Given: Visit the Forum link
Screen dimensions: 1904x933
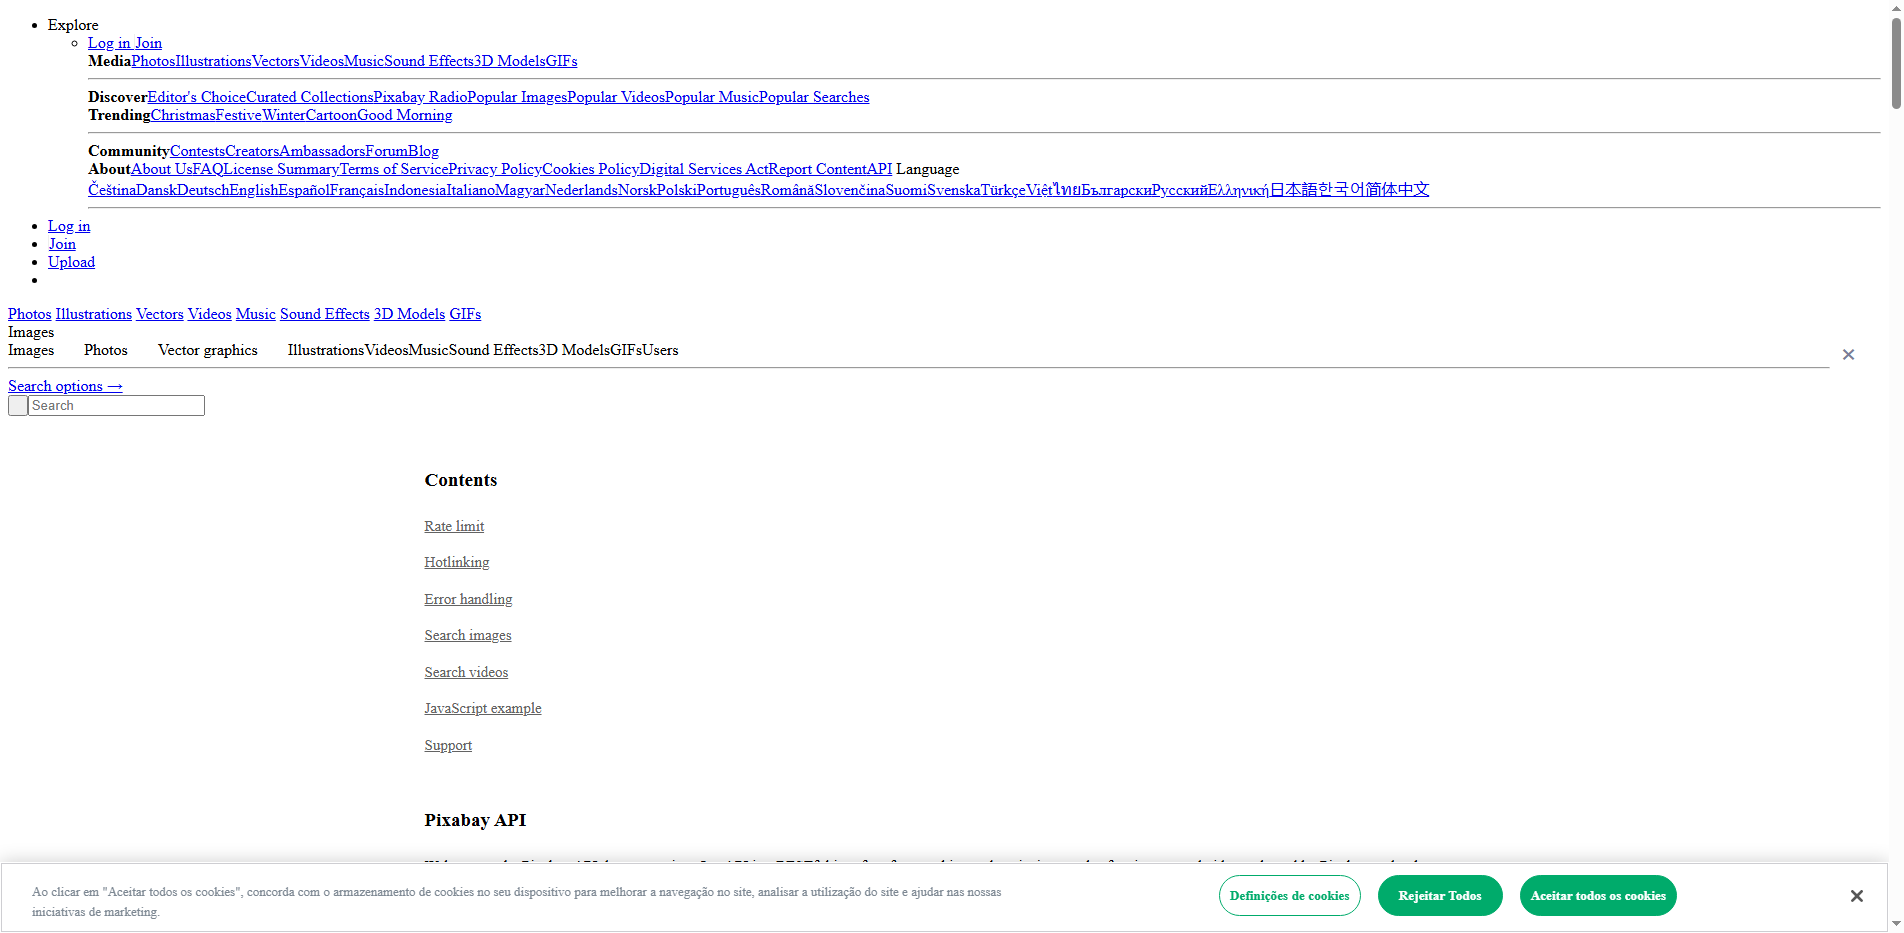Looking at the screenshot, I should tap(387, 151).
